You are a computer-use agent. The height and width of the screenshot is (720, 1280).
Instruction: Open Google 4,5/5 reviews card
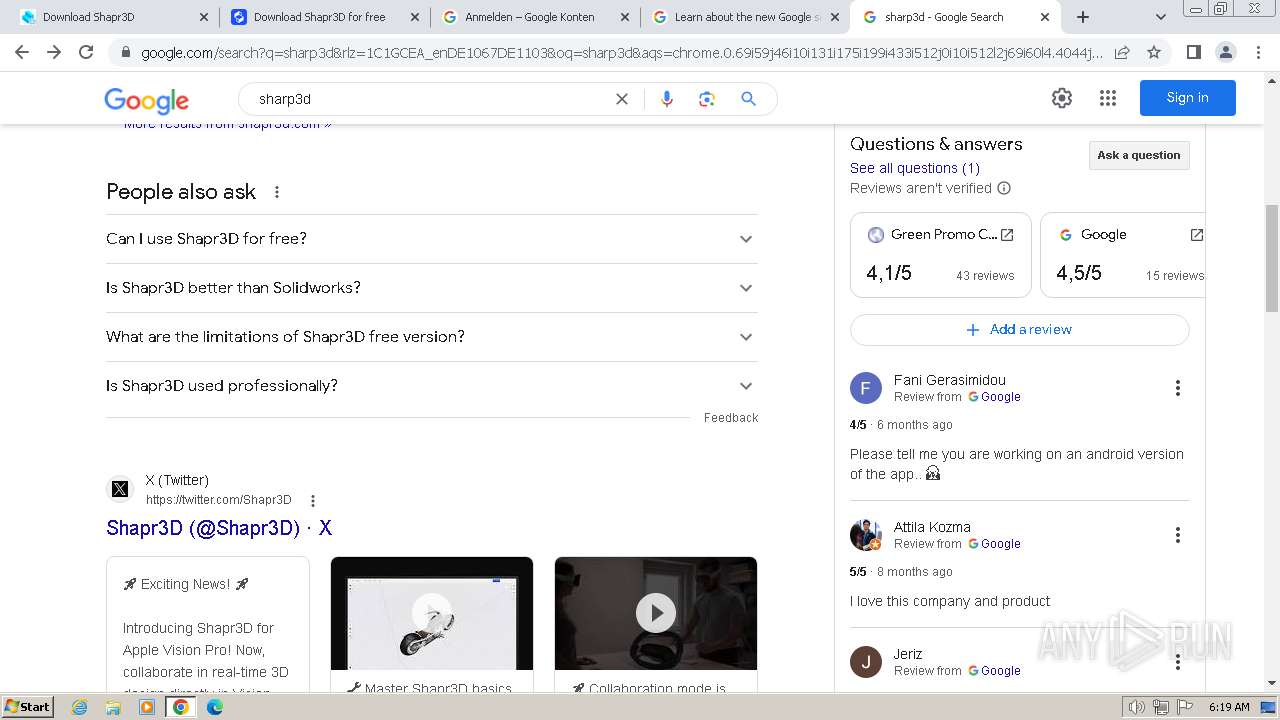tap(1123, 255)
